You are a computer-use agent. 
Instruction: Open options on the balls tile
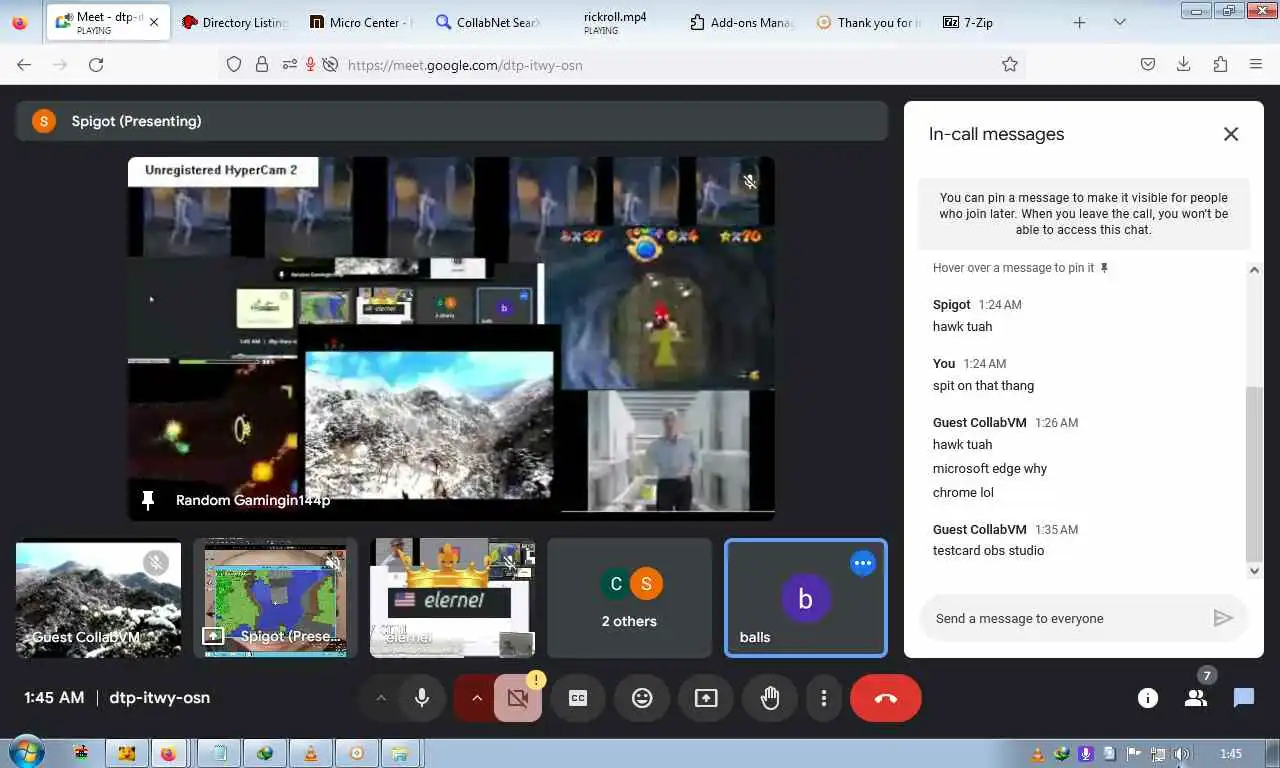[863, 563]
